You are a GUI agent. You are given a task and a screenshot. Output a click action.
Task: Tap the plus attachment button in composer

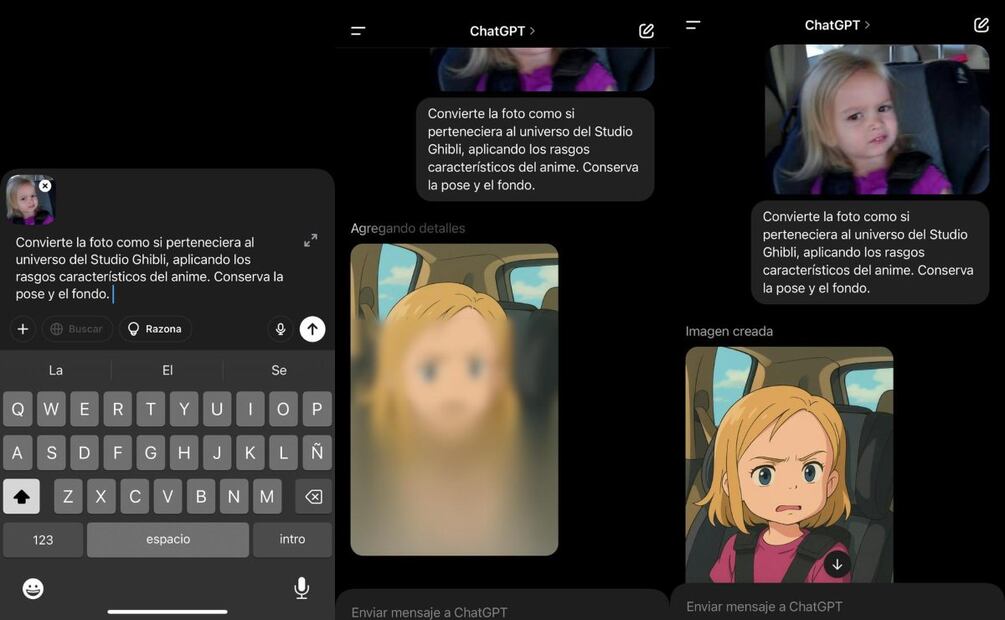click(22, 329)
